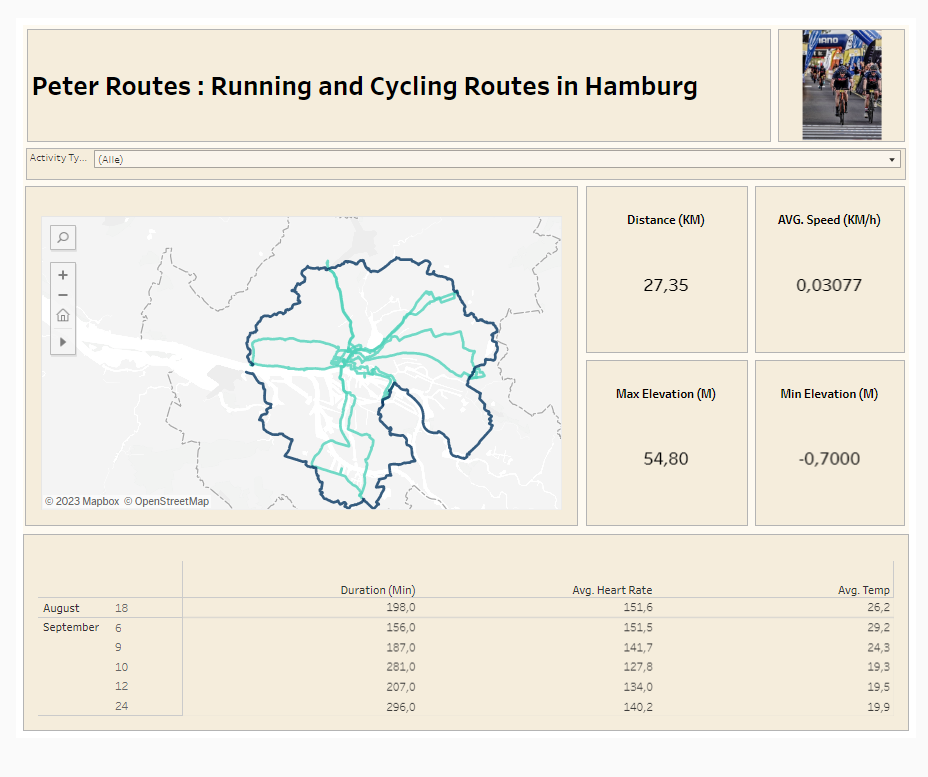Viewport: 928px width, 777px height.
Task: Zoom out on the Hamburg map
Action: [63, 295]
